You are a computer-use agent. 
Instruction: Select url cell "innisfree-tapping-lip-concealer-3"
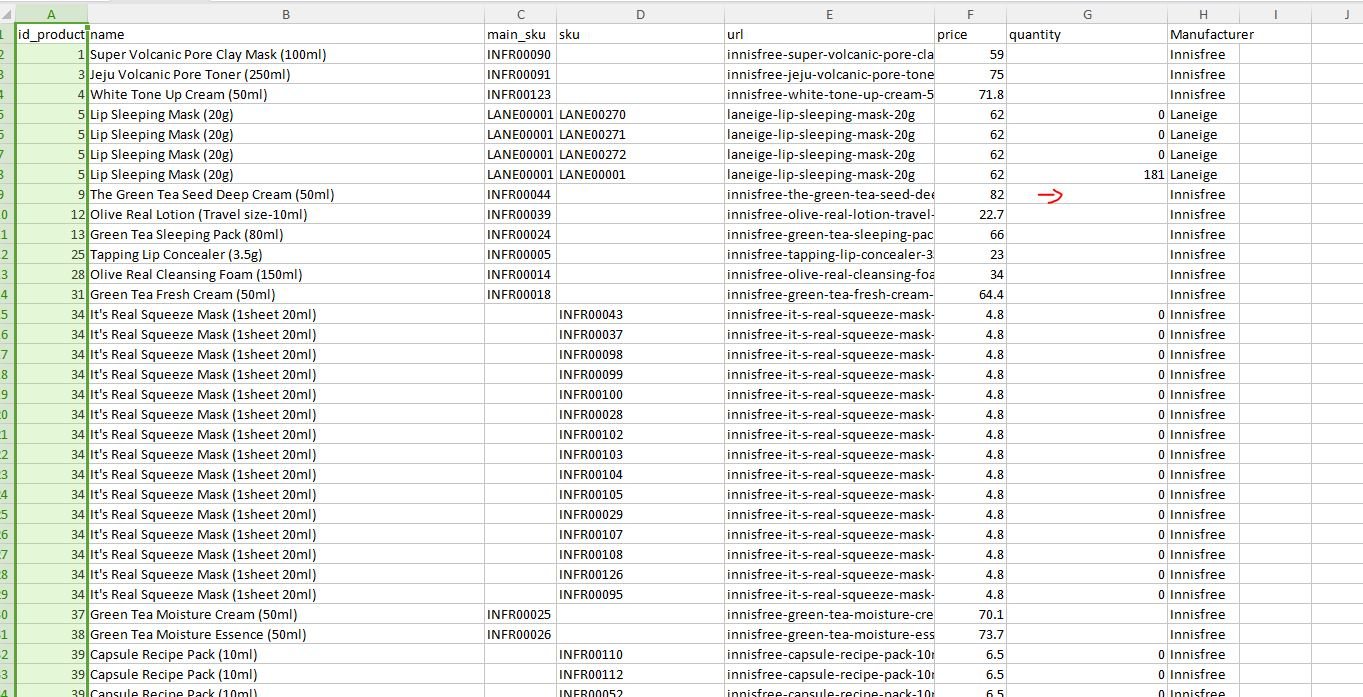coord(830,254)
